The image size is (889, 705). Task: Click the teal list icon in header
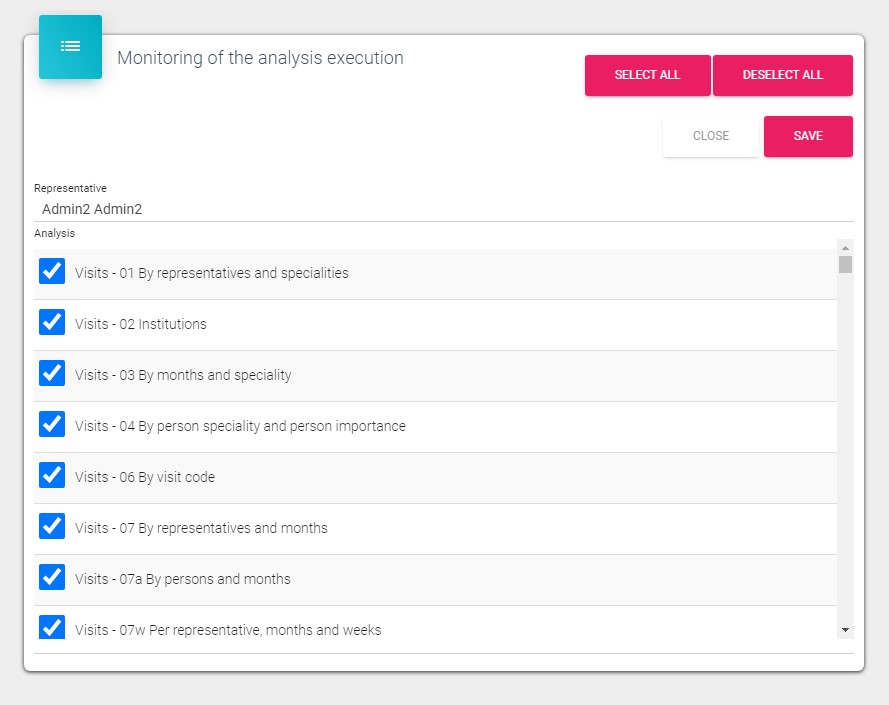(70, 46)
